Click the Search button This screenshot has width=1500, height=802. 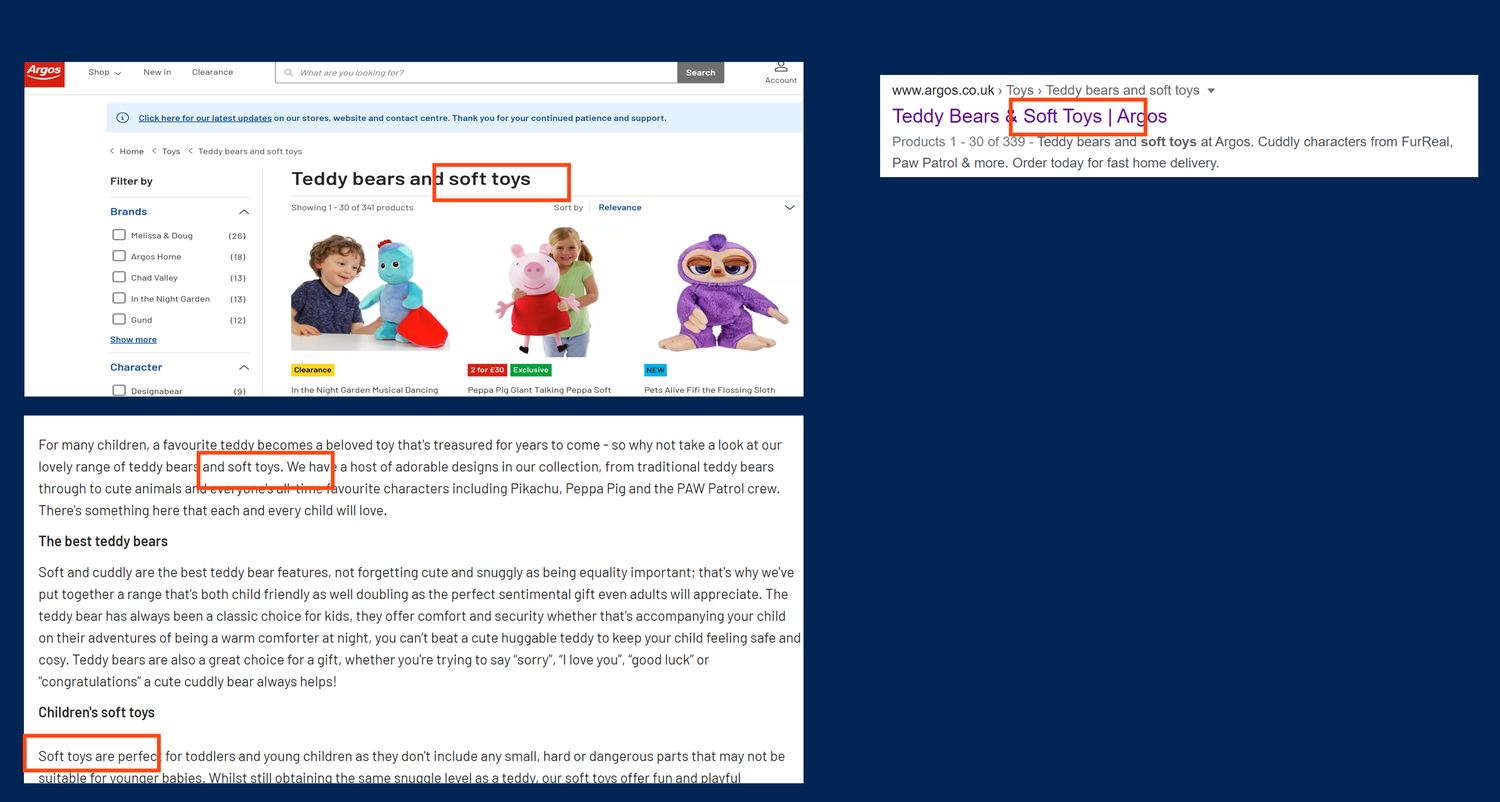pos(700,73)
